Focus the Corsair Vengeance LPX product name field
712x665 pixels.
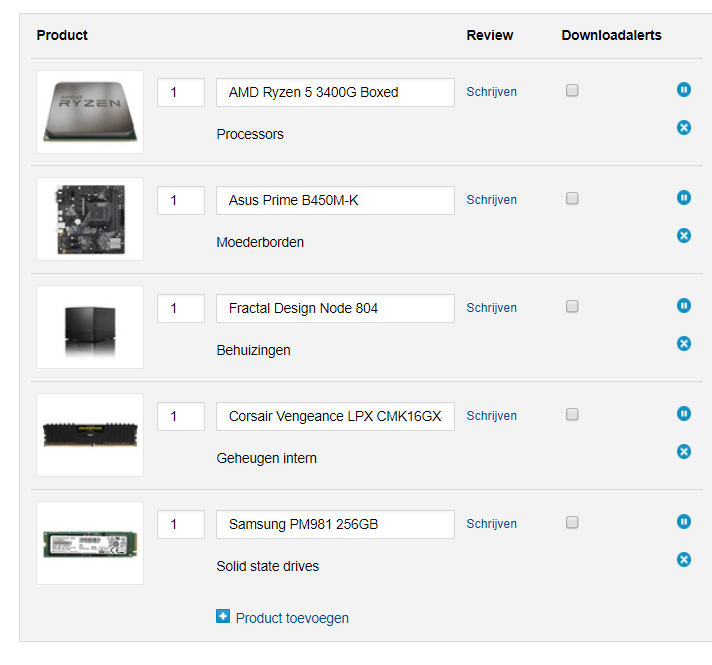(335, 416)
